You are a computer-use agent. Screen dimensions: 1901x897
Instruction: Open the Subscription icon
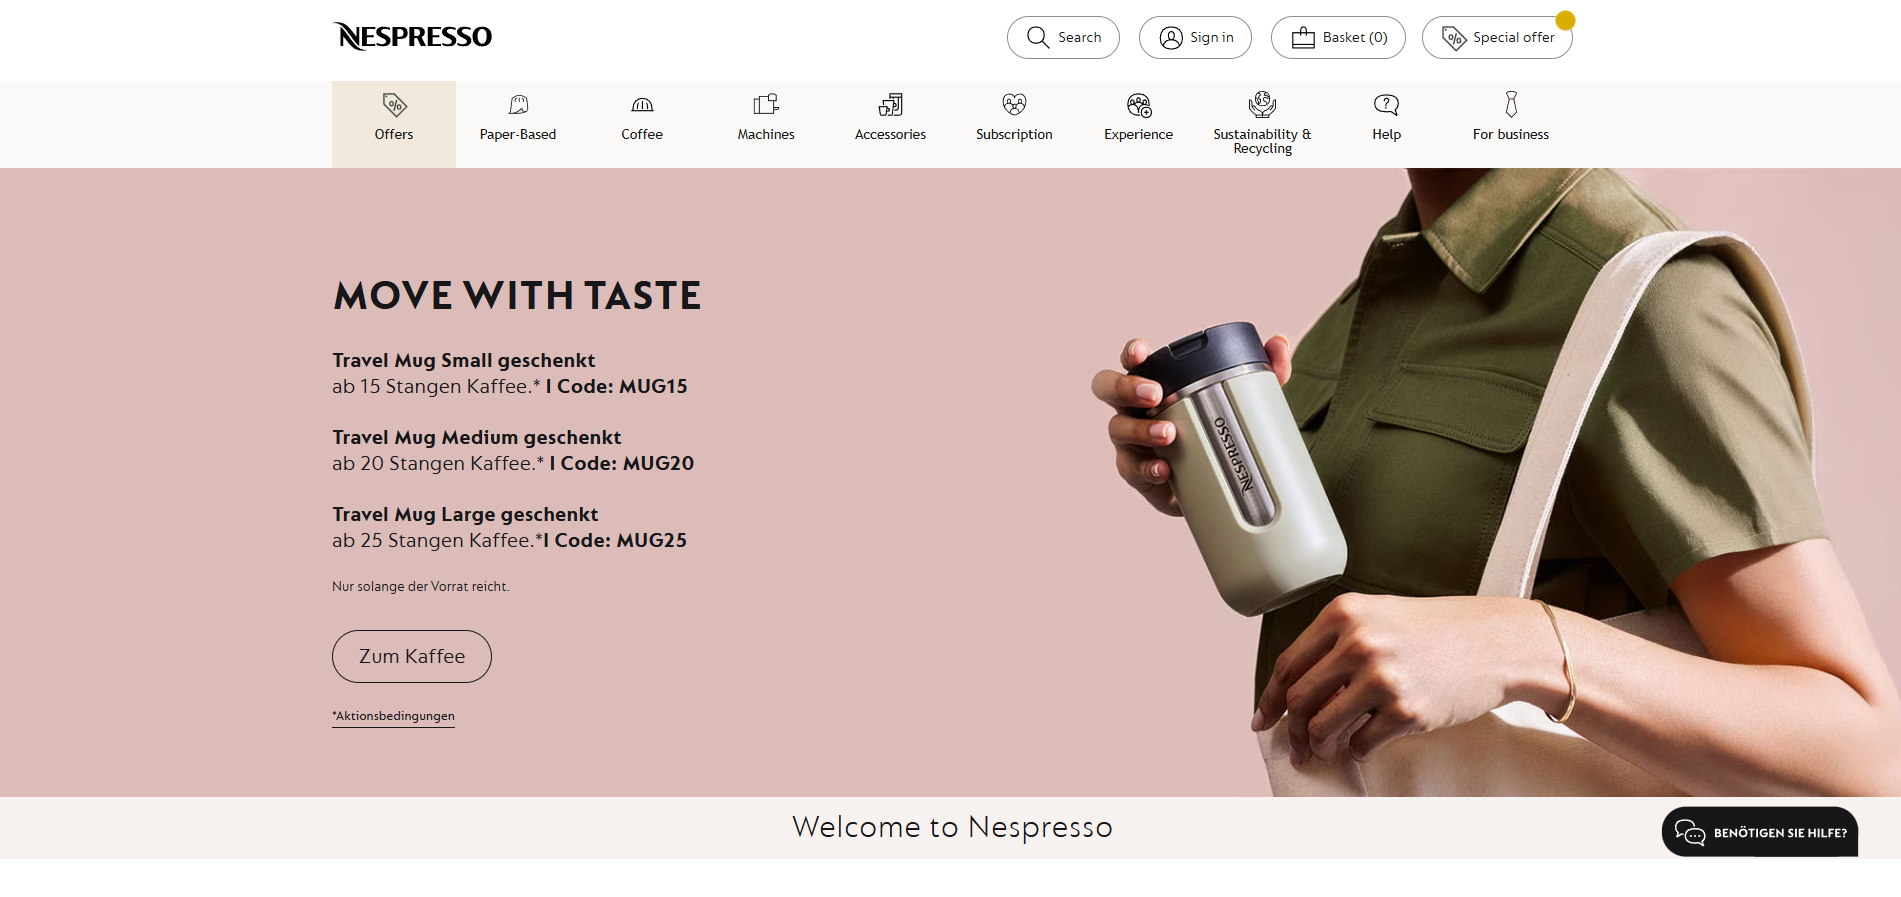(1014, 105)
